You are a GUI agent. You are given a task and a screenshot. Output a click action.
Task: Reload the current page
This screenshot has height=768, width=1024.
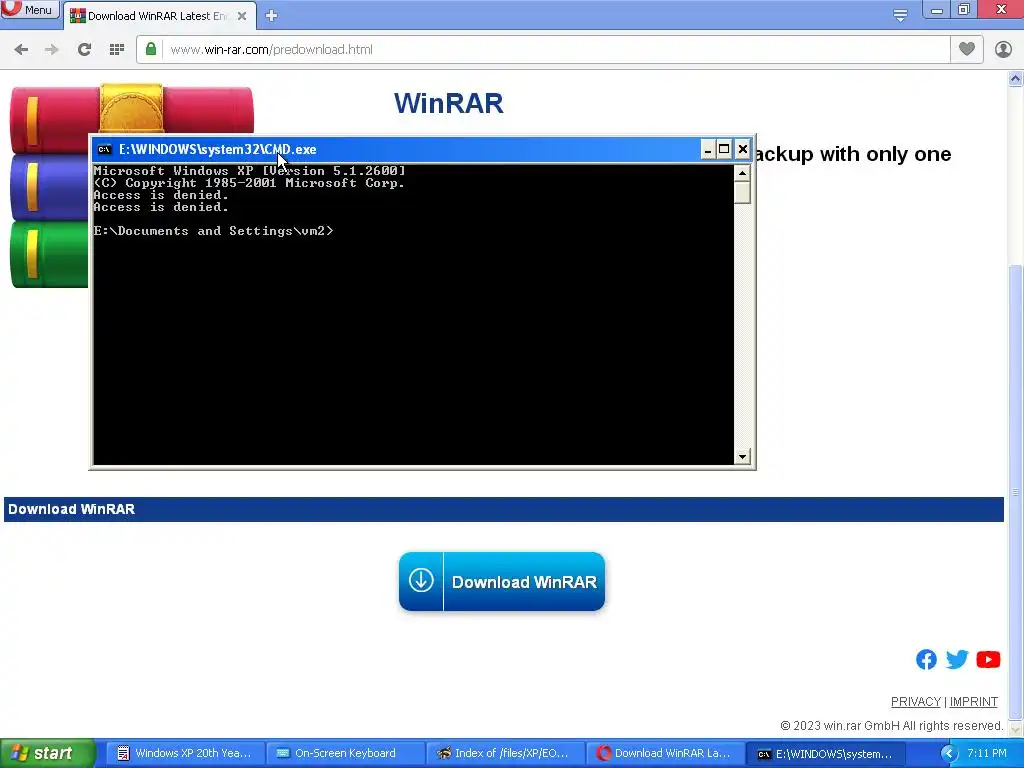84,50
